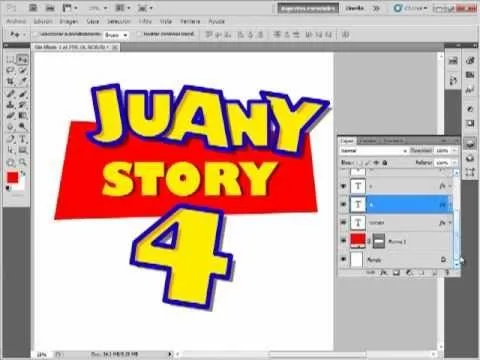
Task: Open the Ayuda menu
Action: [x=217, y=21]
